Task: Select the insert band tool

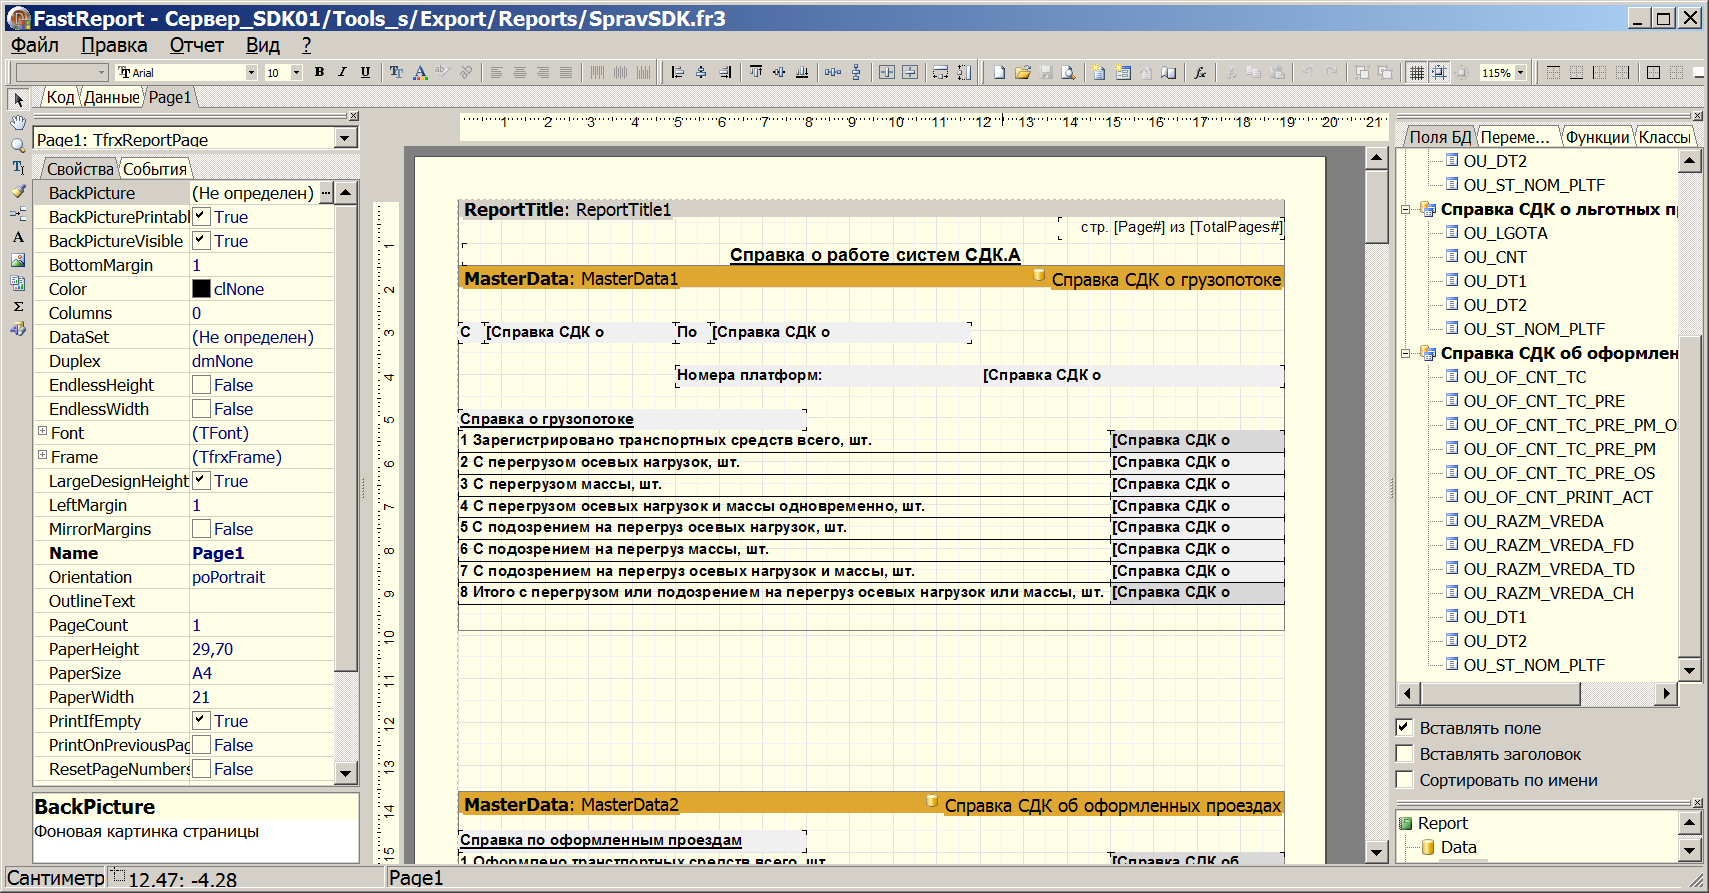Action: coord(18,214)
